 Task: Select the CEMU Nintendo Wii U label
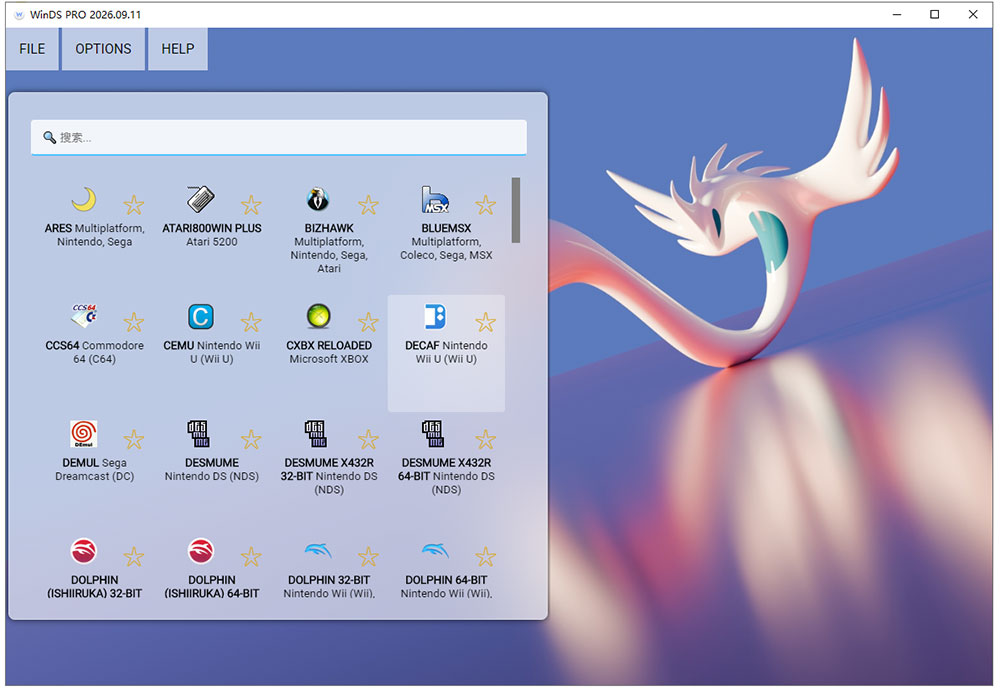pos(212,352)
